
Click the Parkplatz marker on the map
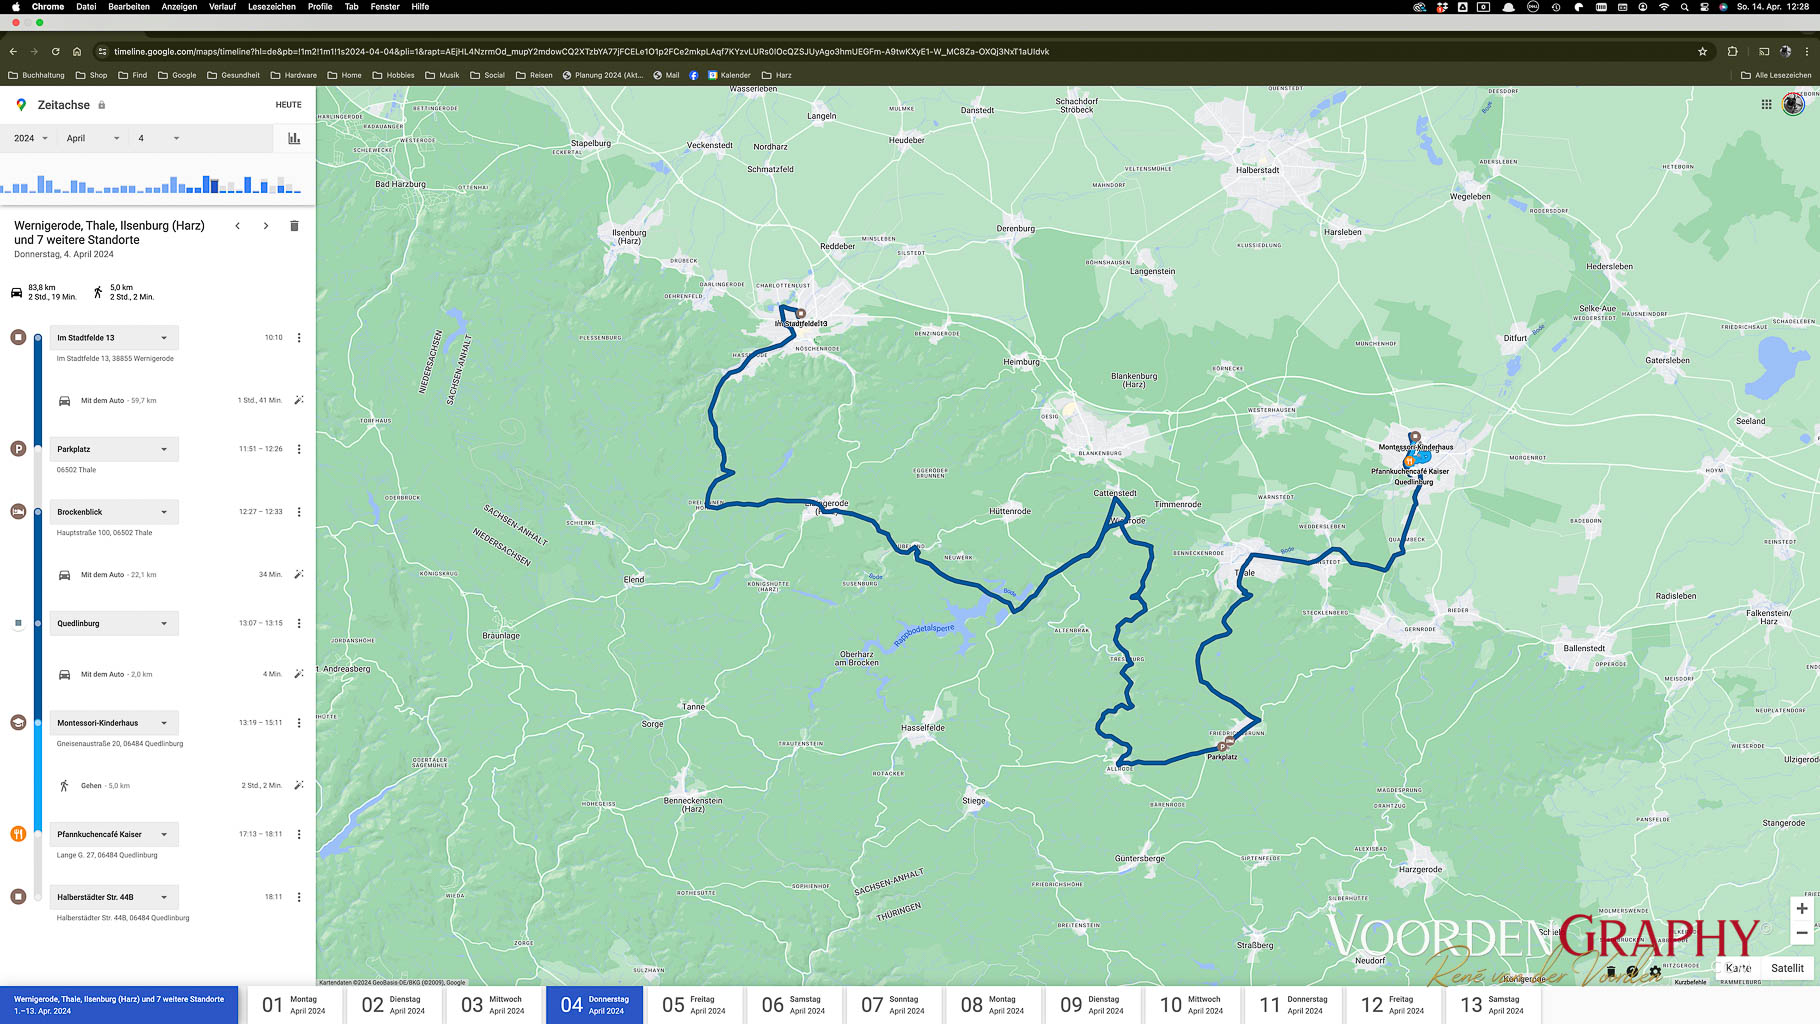(1223, 746)
